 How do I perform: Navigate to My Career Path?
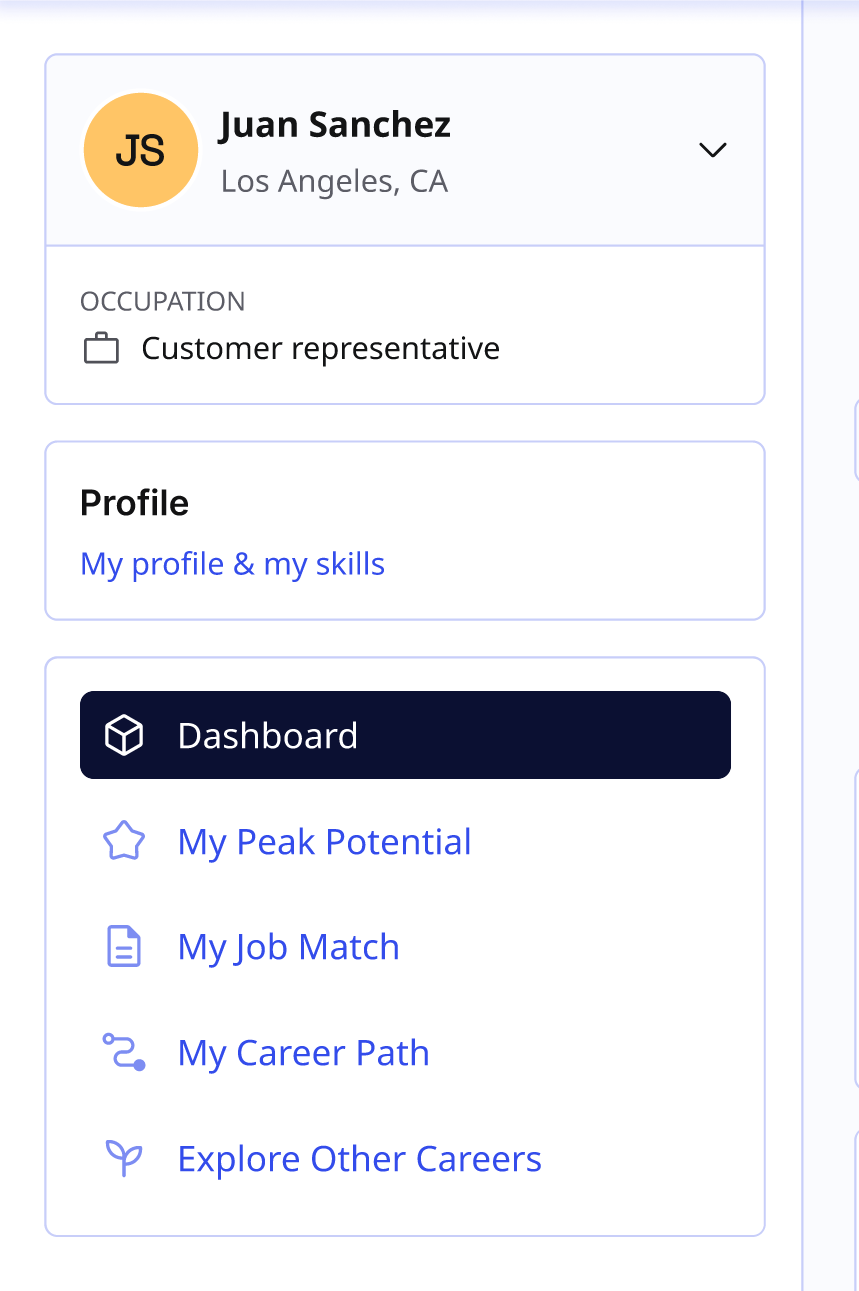pos(303,1053)
